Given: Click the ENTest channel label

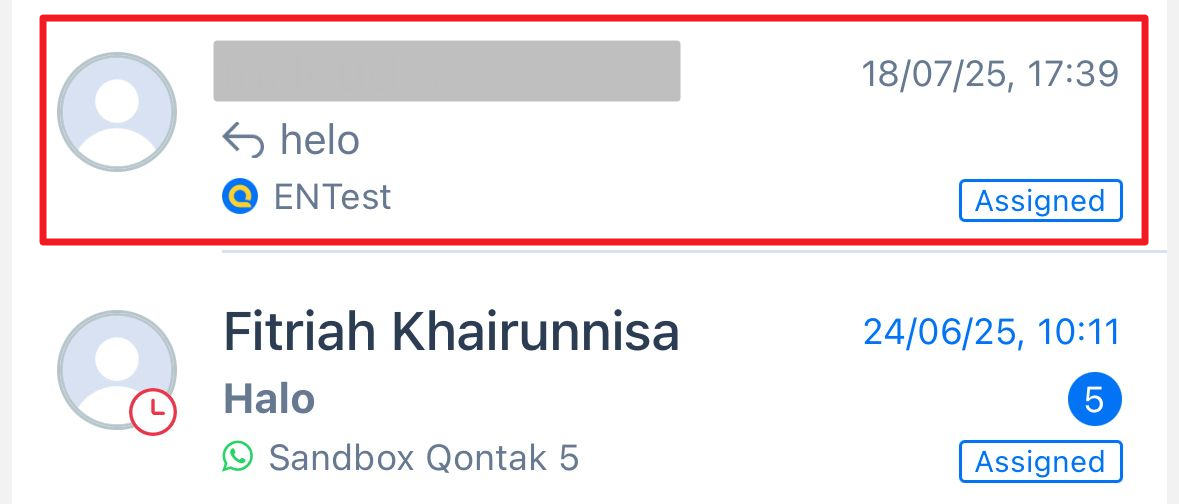Looking at the screenshot, I should click(332, 197).
